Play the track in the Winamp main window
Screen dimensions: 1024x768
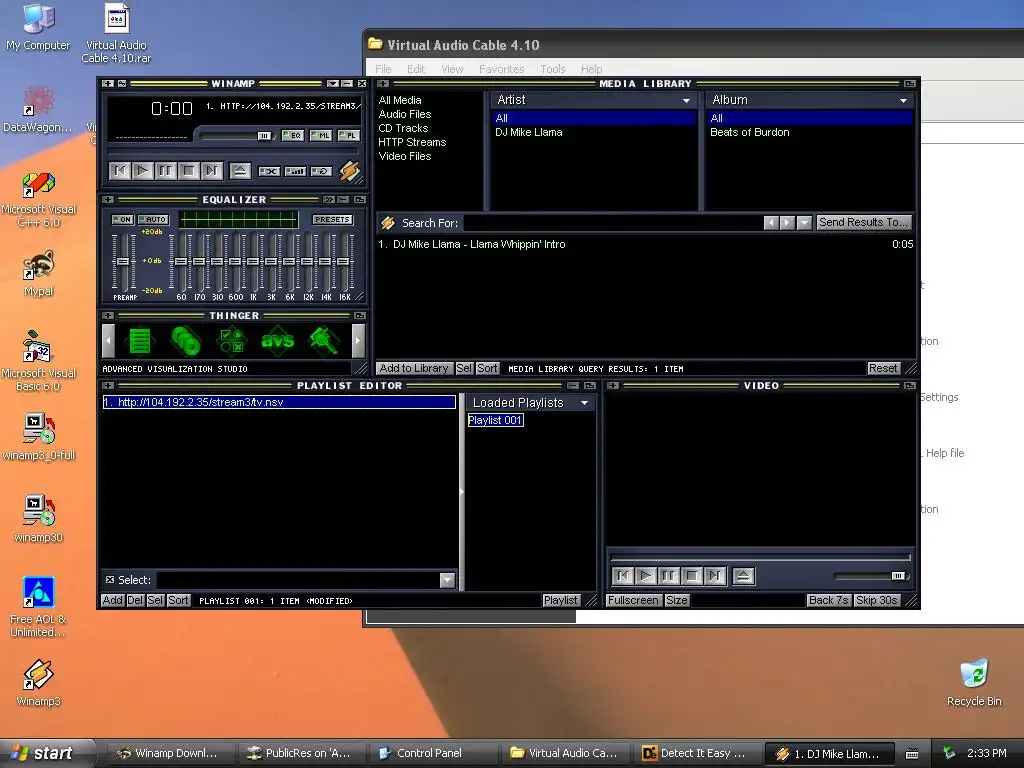coord(142,171)
